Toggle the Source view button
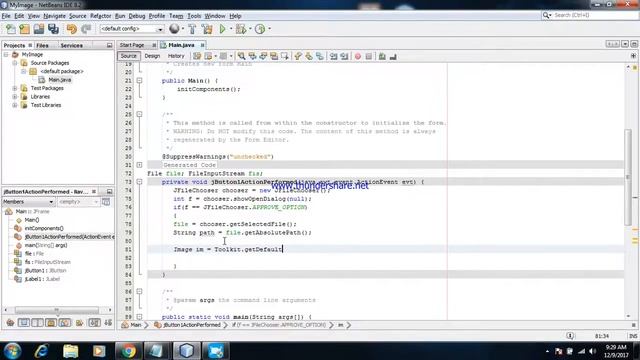This screenshot has height=360, width=640. [129, 56]
